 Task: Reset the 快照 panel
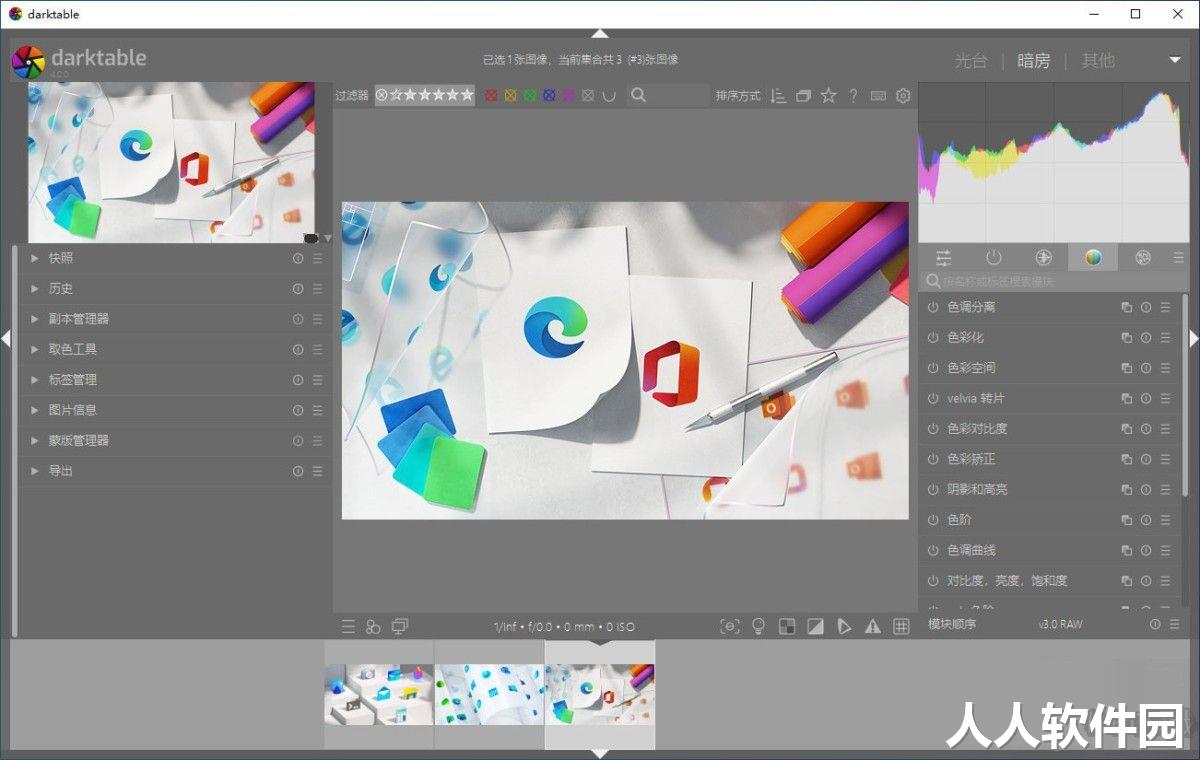tap(298, 258)
